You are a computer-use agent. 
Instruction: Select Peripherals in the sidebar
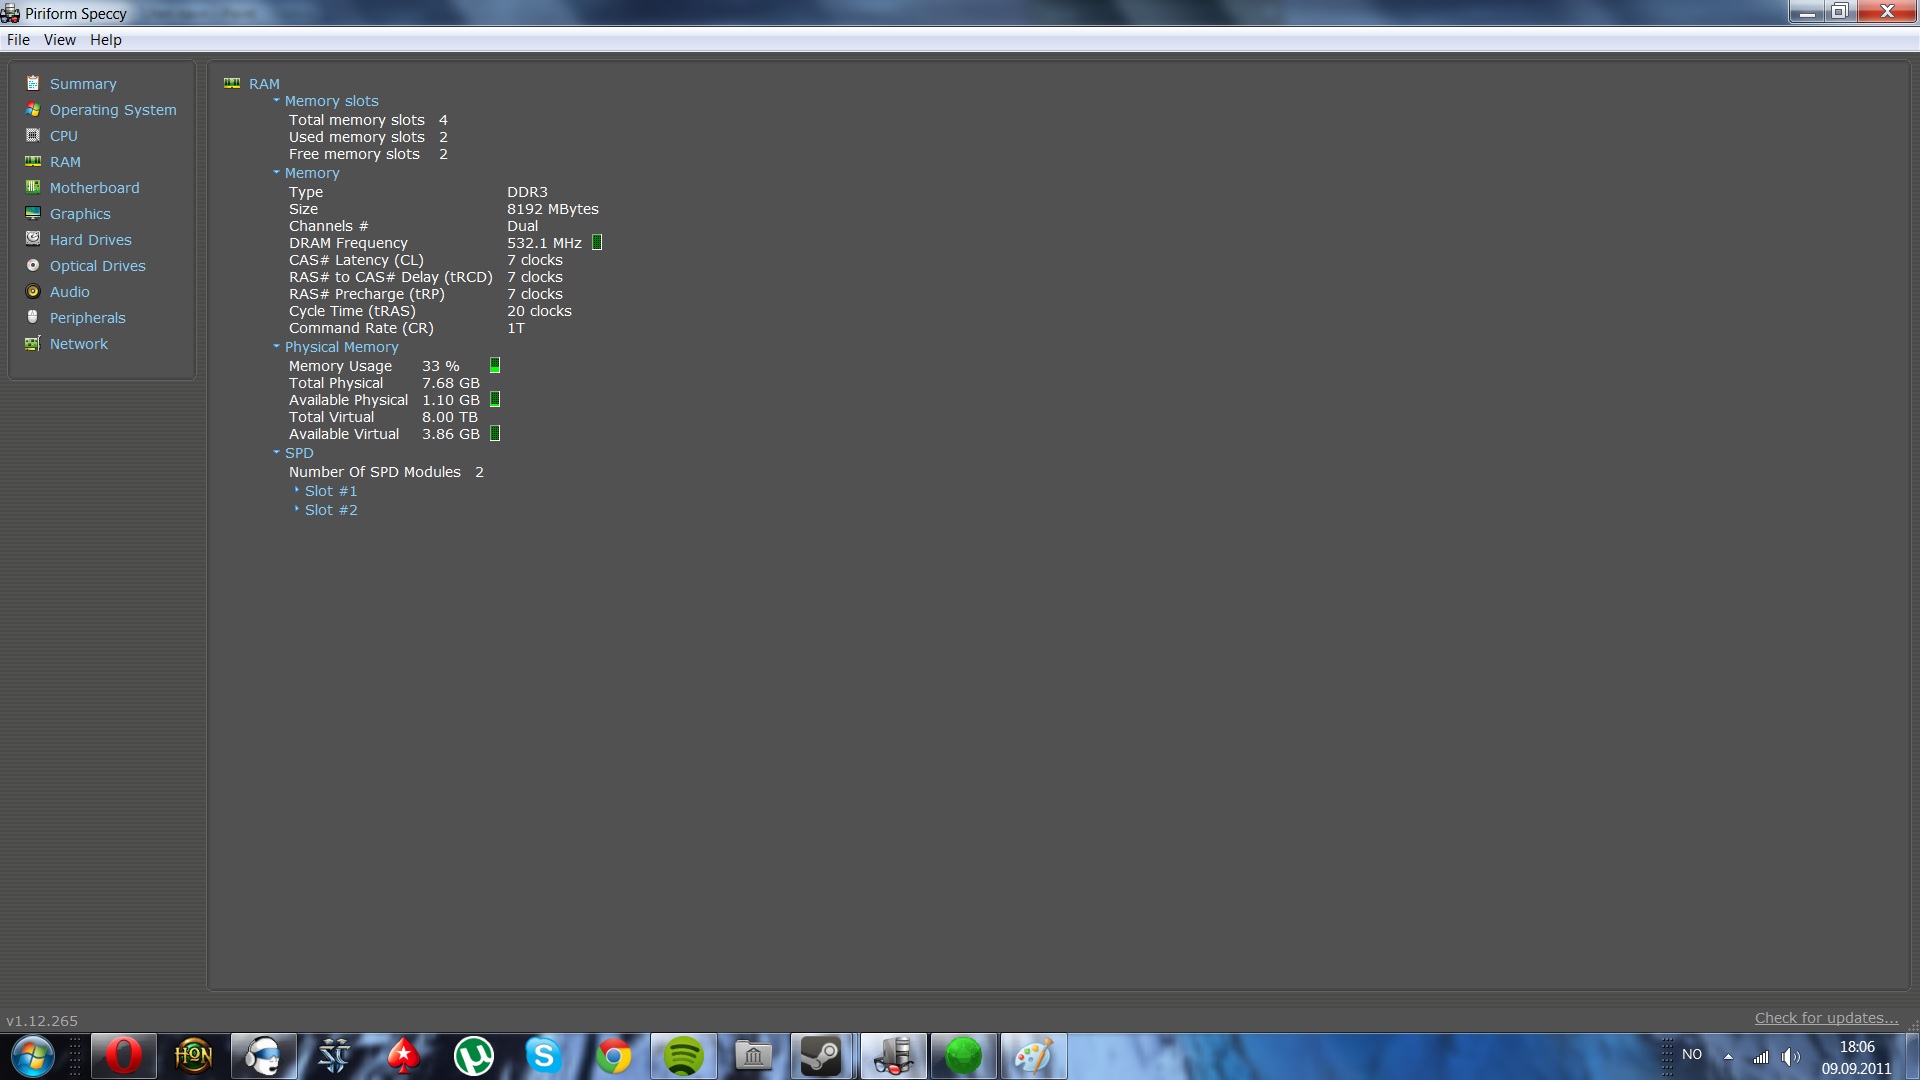tap(88, 318)
